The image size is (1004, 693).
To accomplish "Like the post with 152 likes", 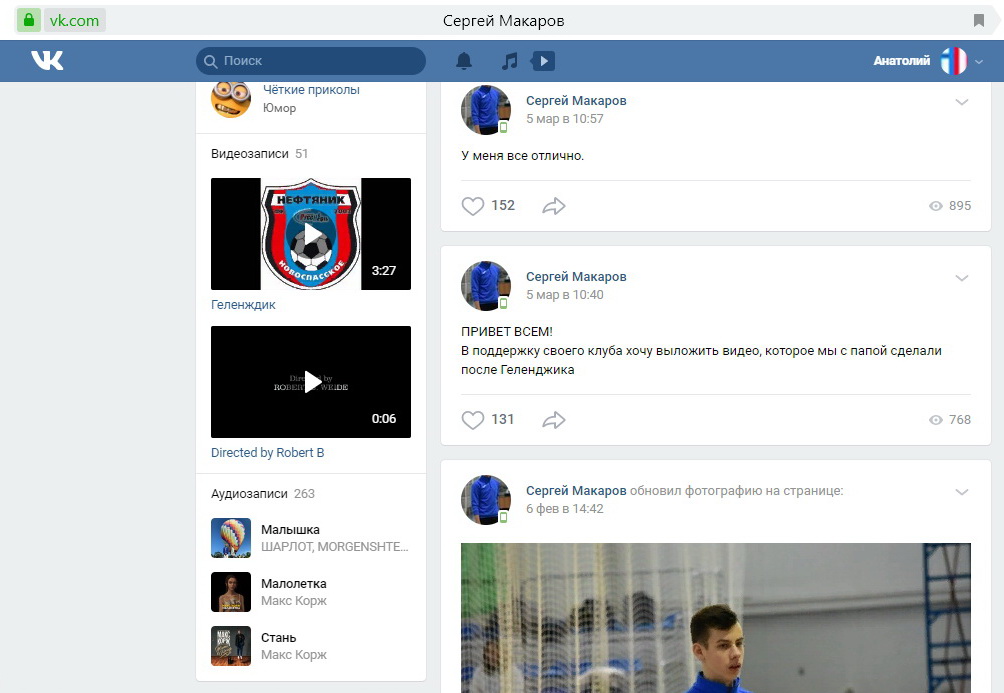I will pyautogui.click(x=473, y=206).
